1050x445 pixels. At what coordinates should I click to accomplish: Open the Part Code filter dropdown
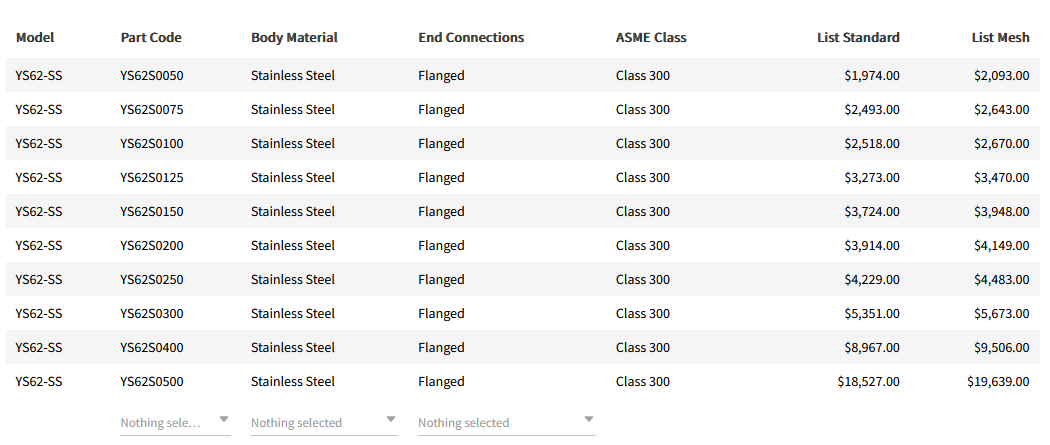tap(175, 422)
